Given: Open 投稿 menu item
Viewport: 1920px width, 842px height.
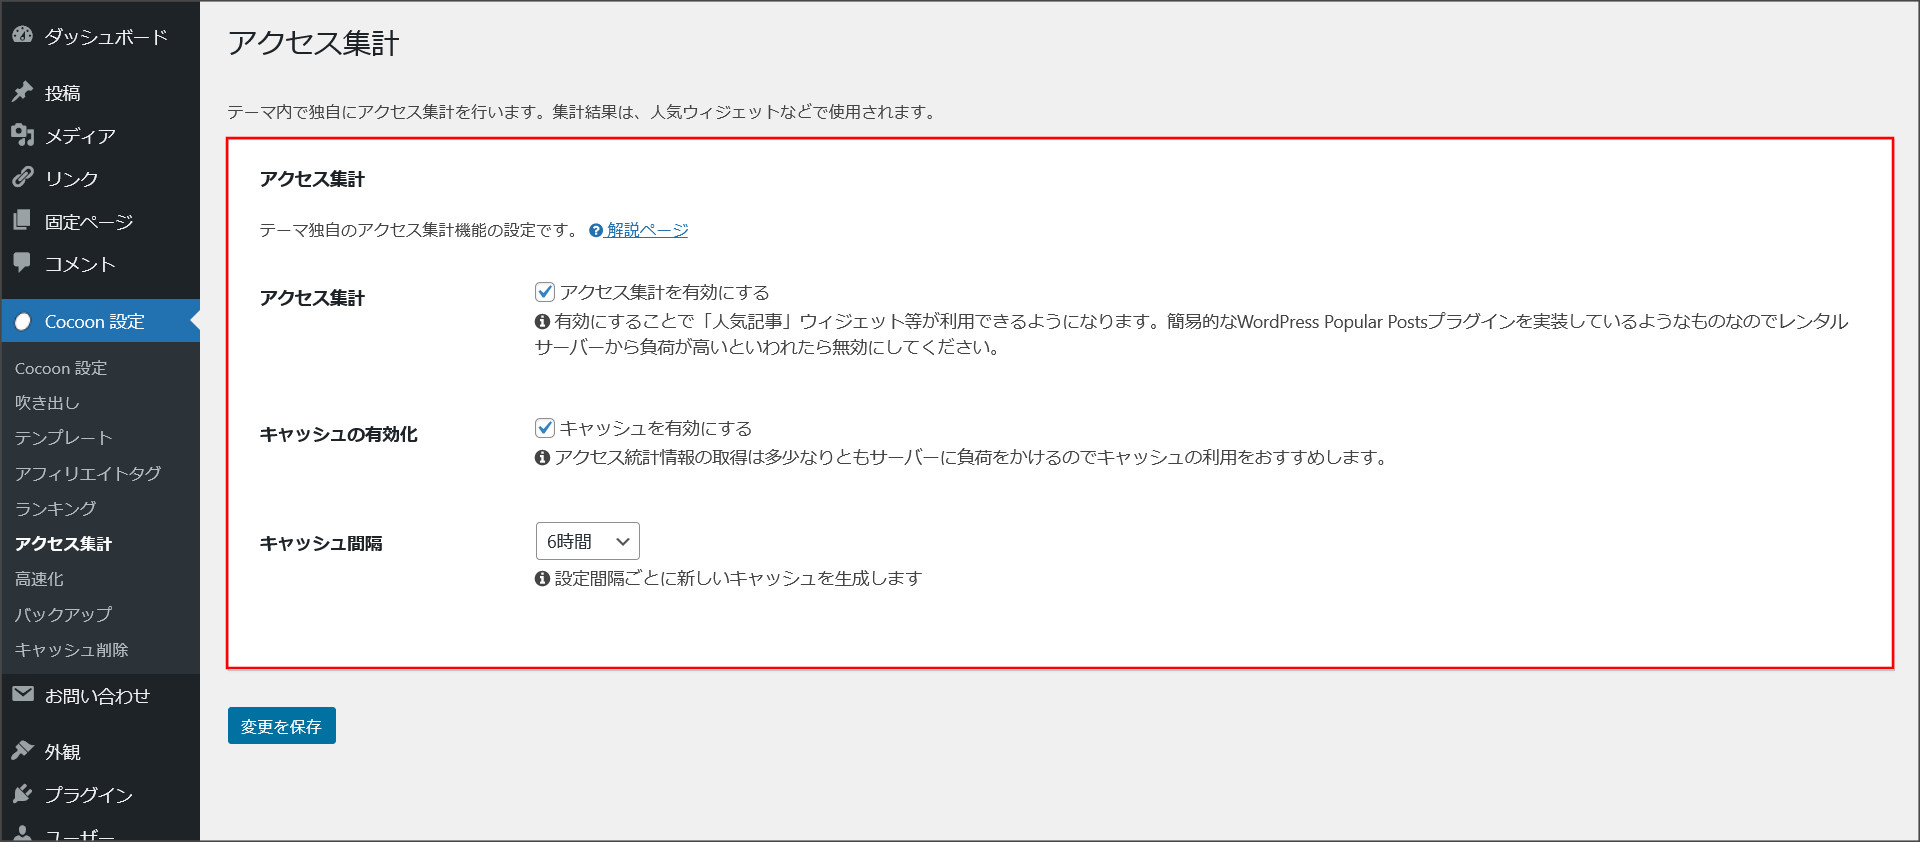Looking at the screenshot, I should [100, 93].
